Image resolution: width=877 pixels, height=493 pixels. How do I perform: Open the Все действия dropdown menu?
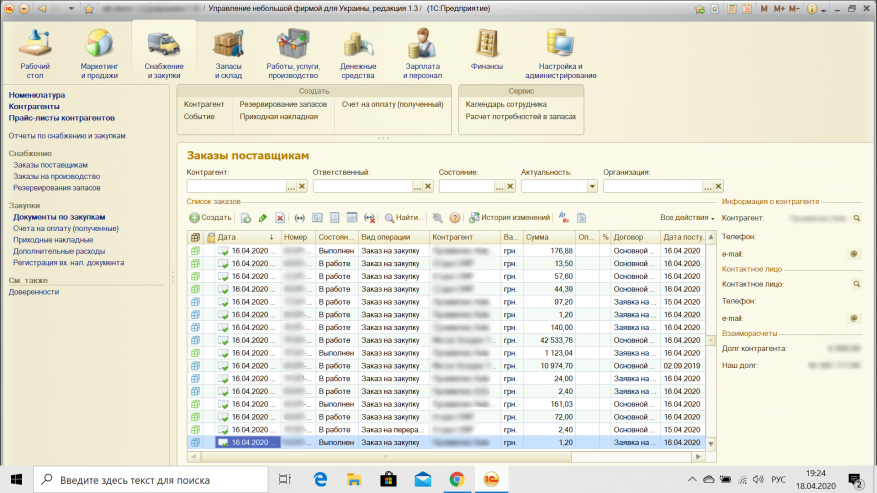(687, 217)
